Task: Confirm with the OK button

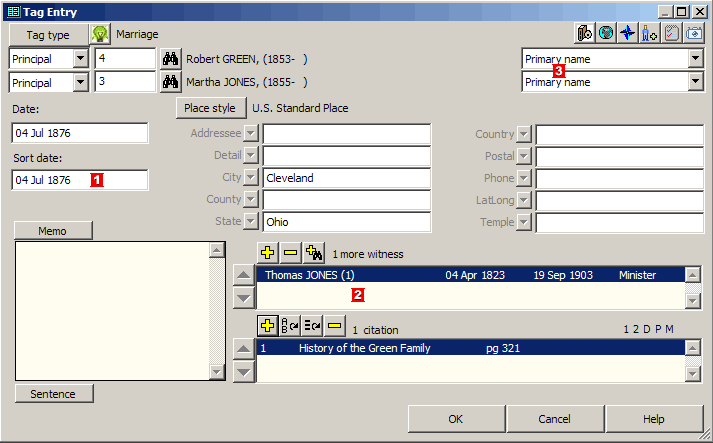Action: click(x=456, y=419)
